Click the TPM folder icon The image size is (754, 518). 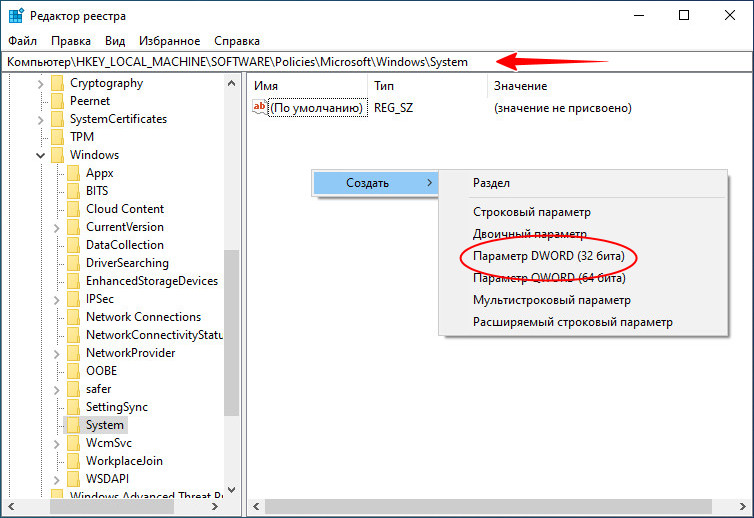57,137
